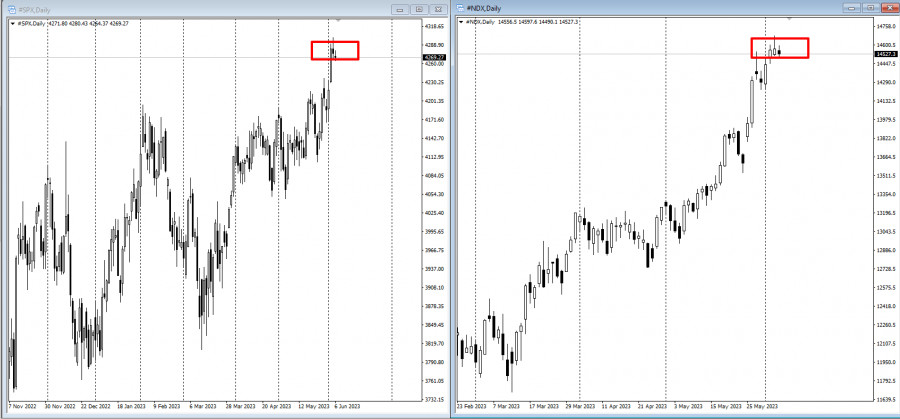Click NDX price level 14758.0

887,26
